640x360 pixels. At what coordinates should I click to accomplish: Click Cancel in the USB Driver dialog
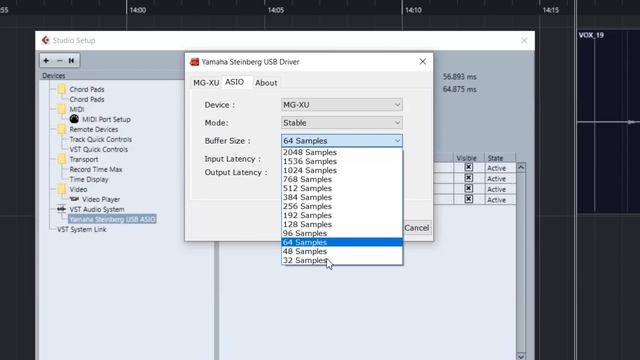tap(417, 228)
